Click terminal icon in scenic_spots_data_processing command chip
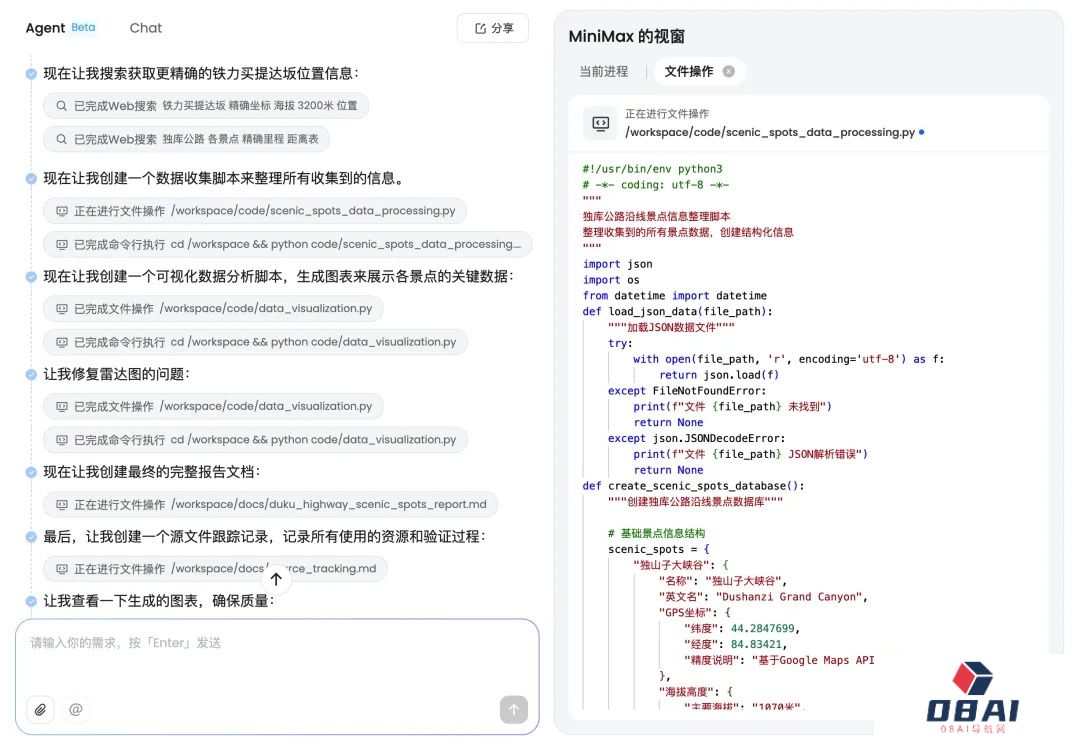Screen dimensions: 1080x744 tap(61, 245)
